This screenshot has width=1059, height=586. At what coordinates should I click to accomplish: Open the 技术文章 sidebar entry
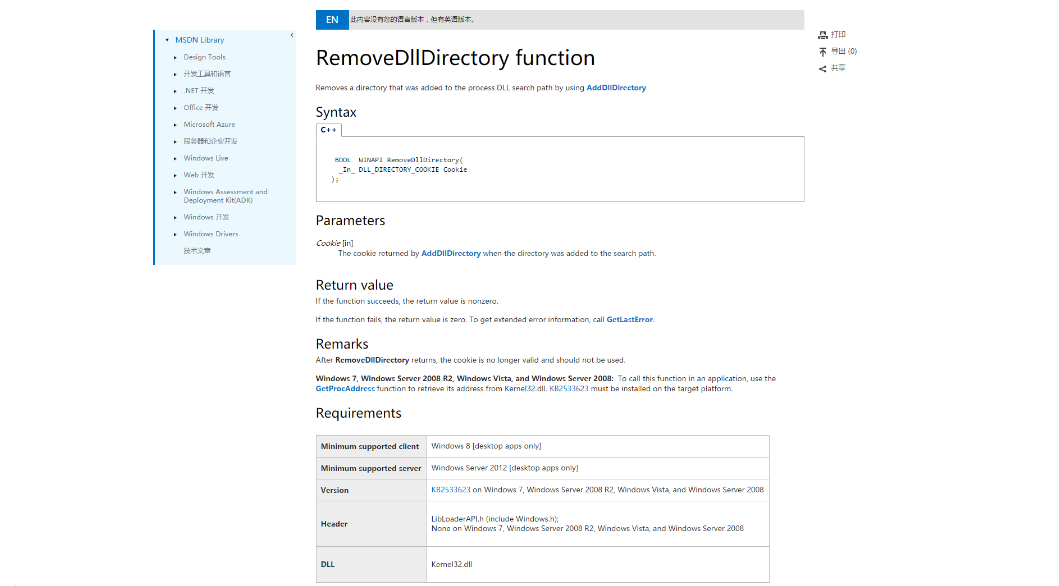[197, 251]
